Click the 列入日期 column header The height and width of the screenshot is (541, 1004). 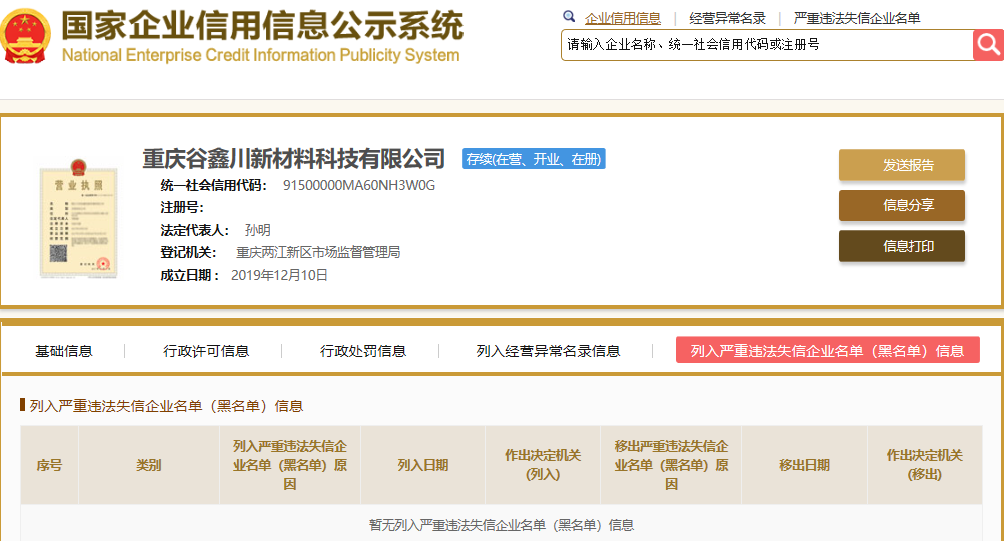[423, 465]
